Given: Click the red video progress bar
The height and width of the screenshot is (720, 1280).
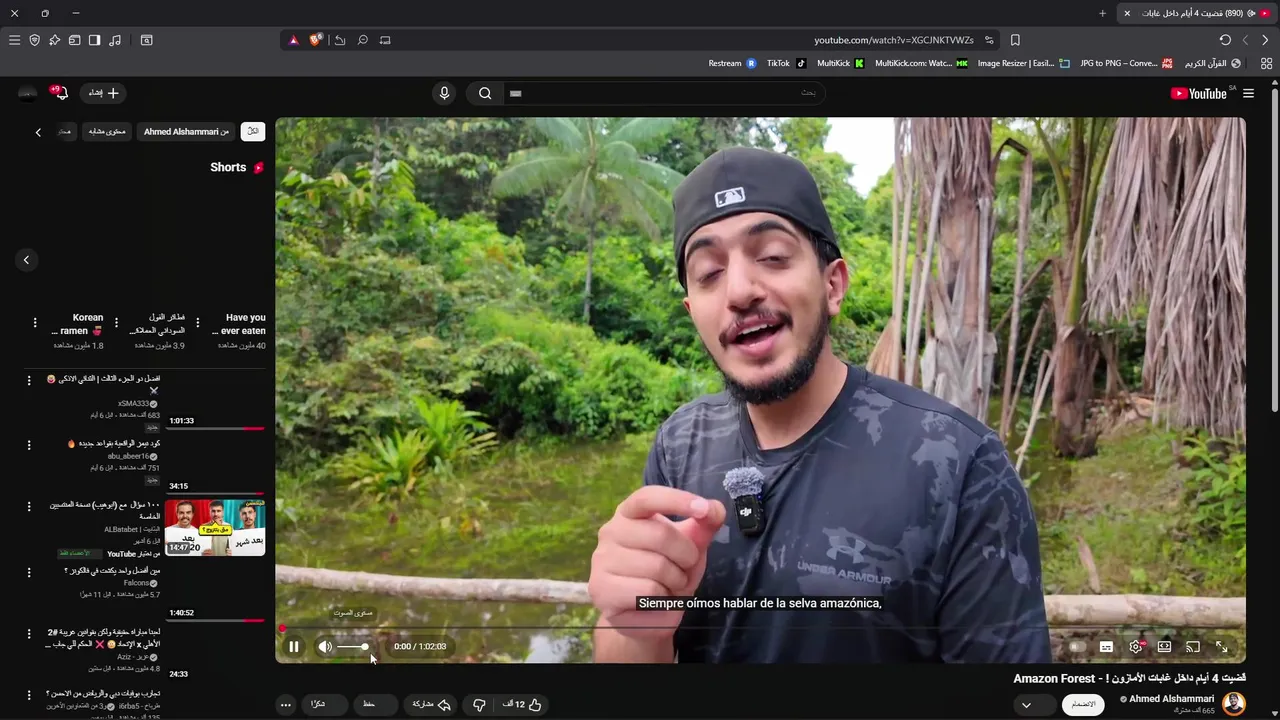Looking at the screenshot, I should pyautogui.click(x=760, y=628).
